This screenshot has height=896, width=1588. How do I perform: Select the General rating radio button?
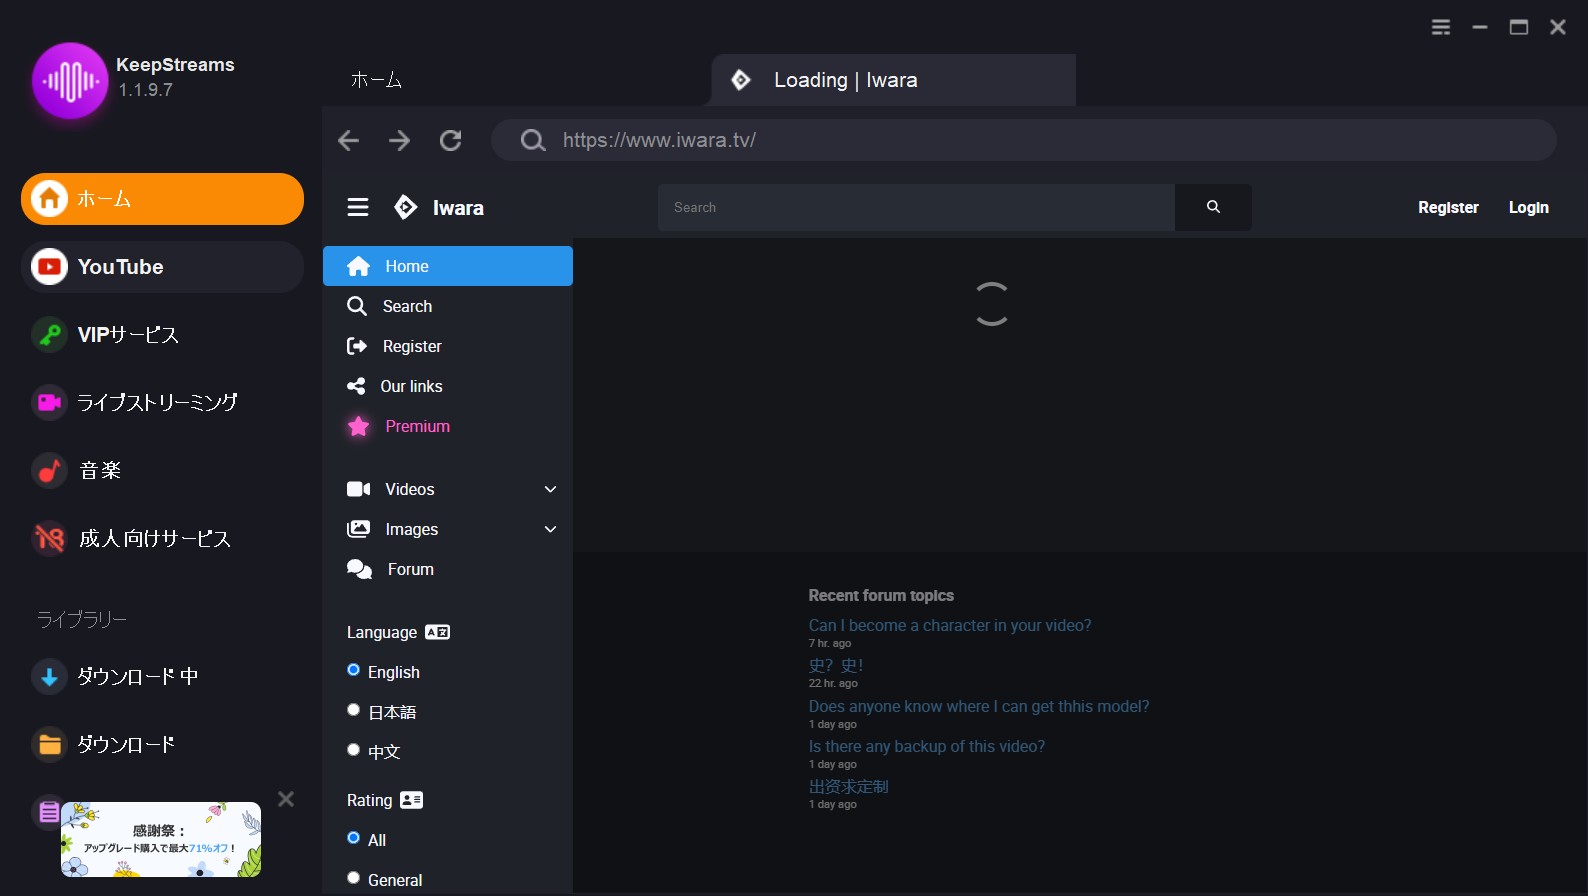point(353,878)
